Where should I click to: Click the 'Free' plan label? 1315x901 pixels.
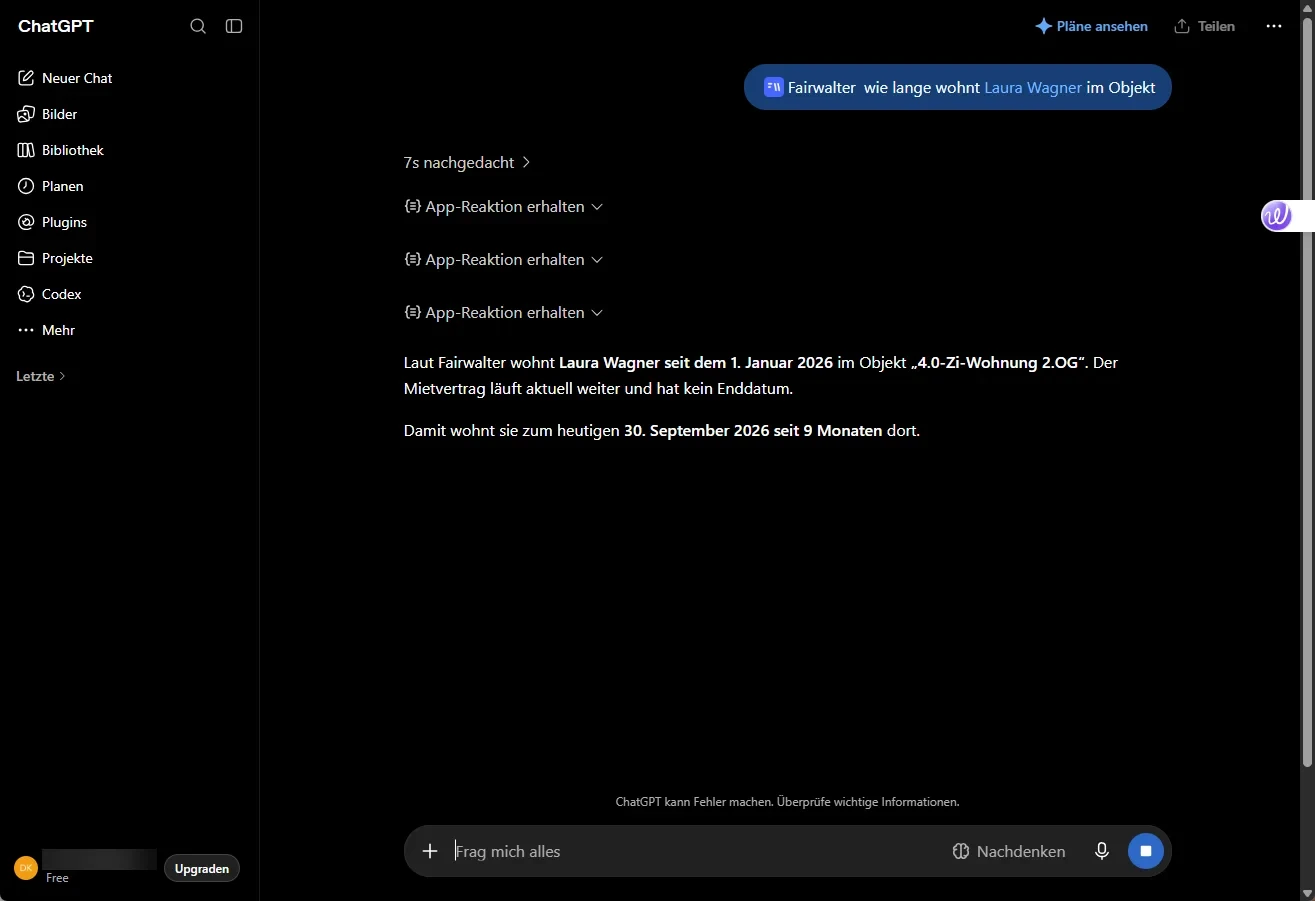[57, 878]
